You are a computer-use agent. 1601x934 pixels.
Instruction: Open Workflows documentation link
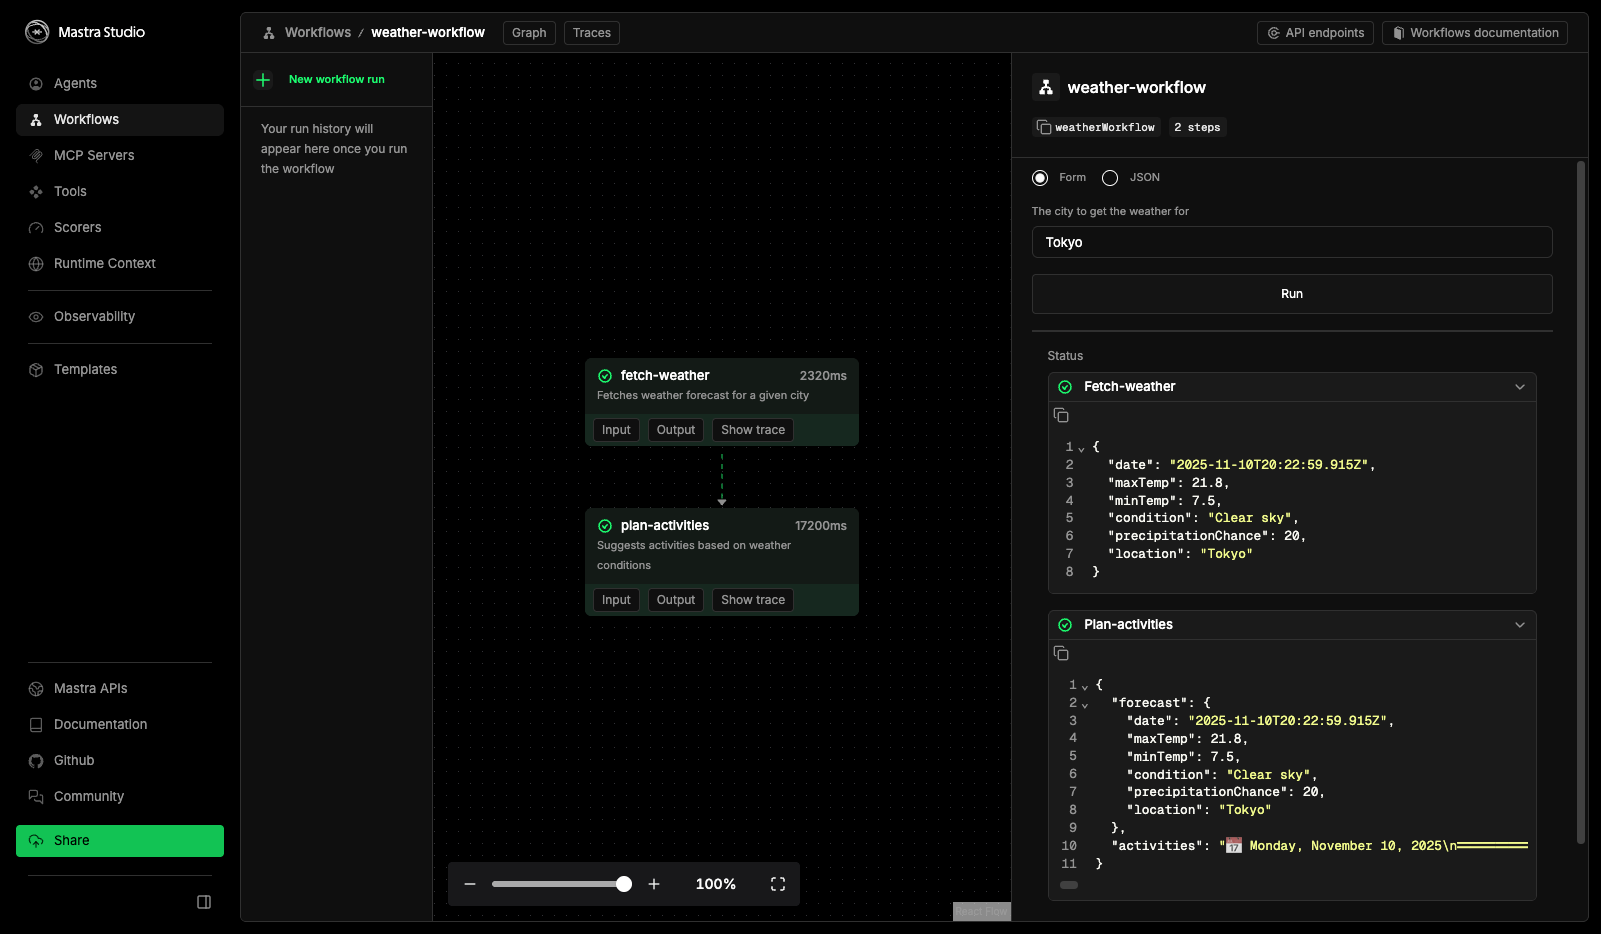pyautogui.click(x=1475, y=33)
